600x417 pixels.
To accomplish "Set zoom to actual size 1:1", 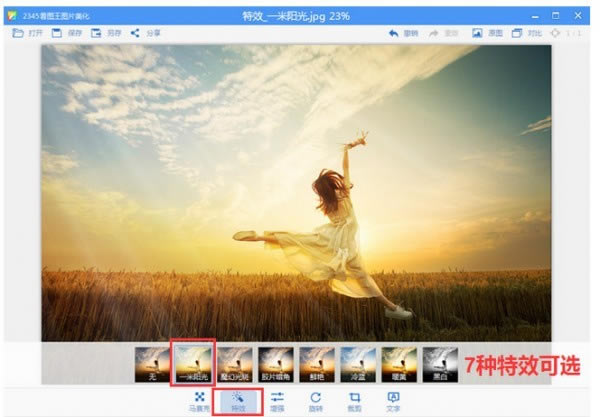I will click(x=566, y=33).
